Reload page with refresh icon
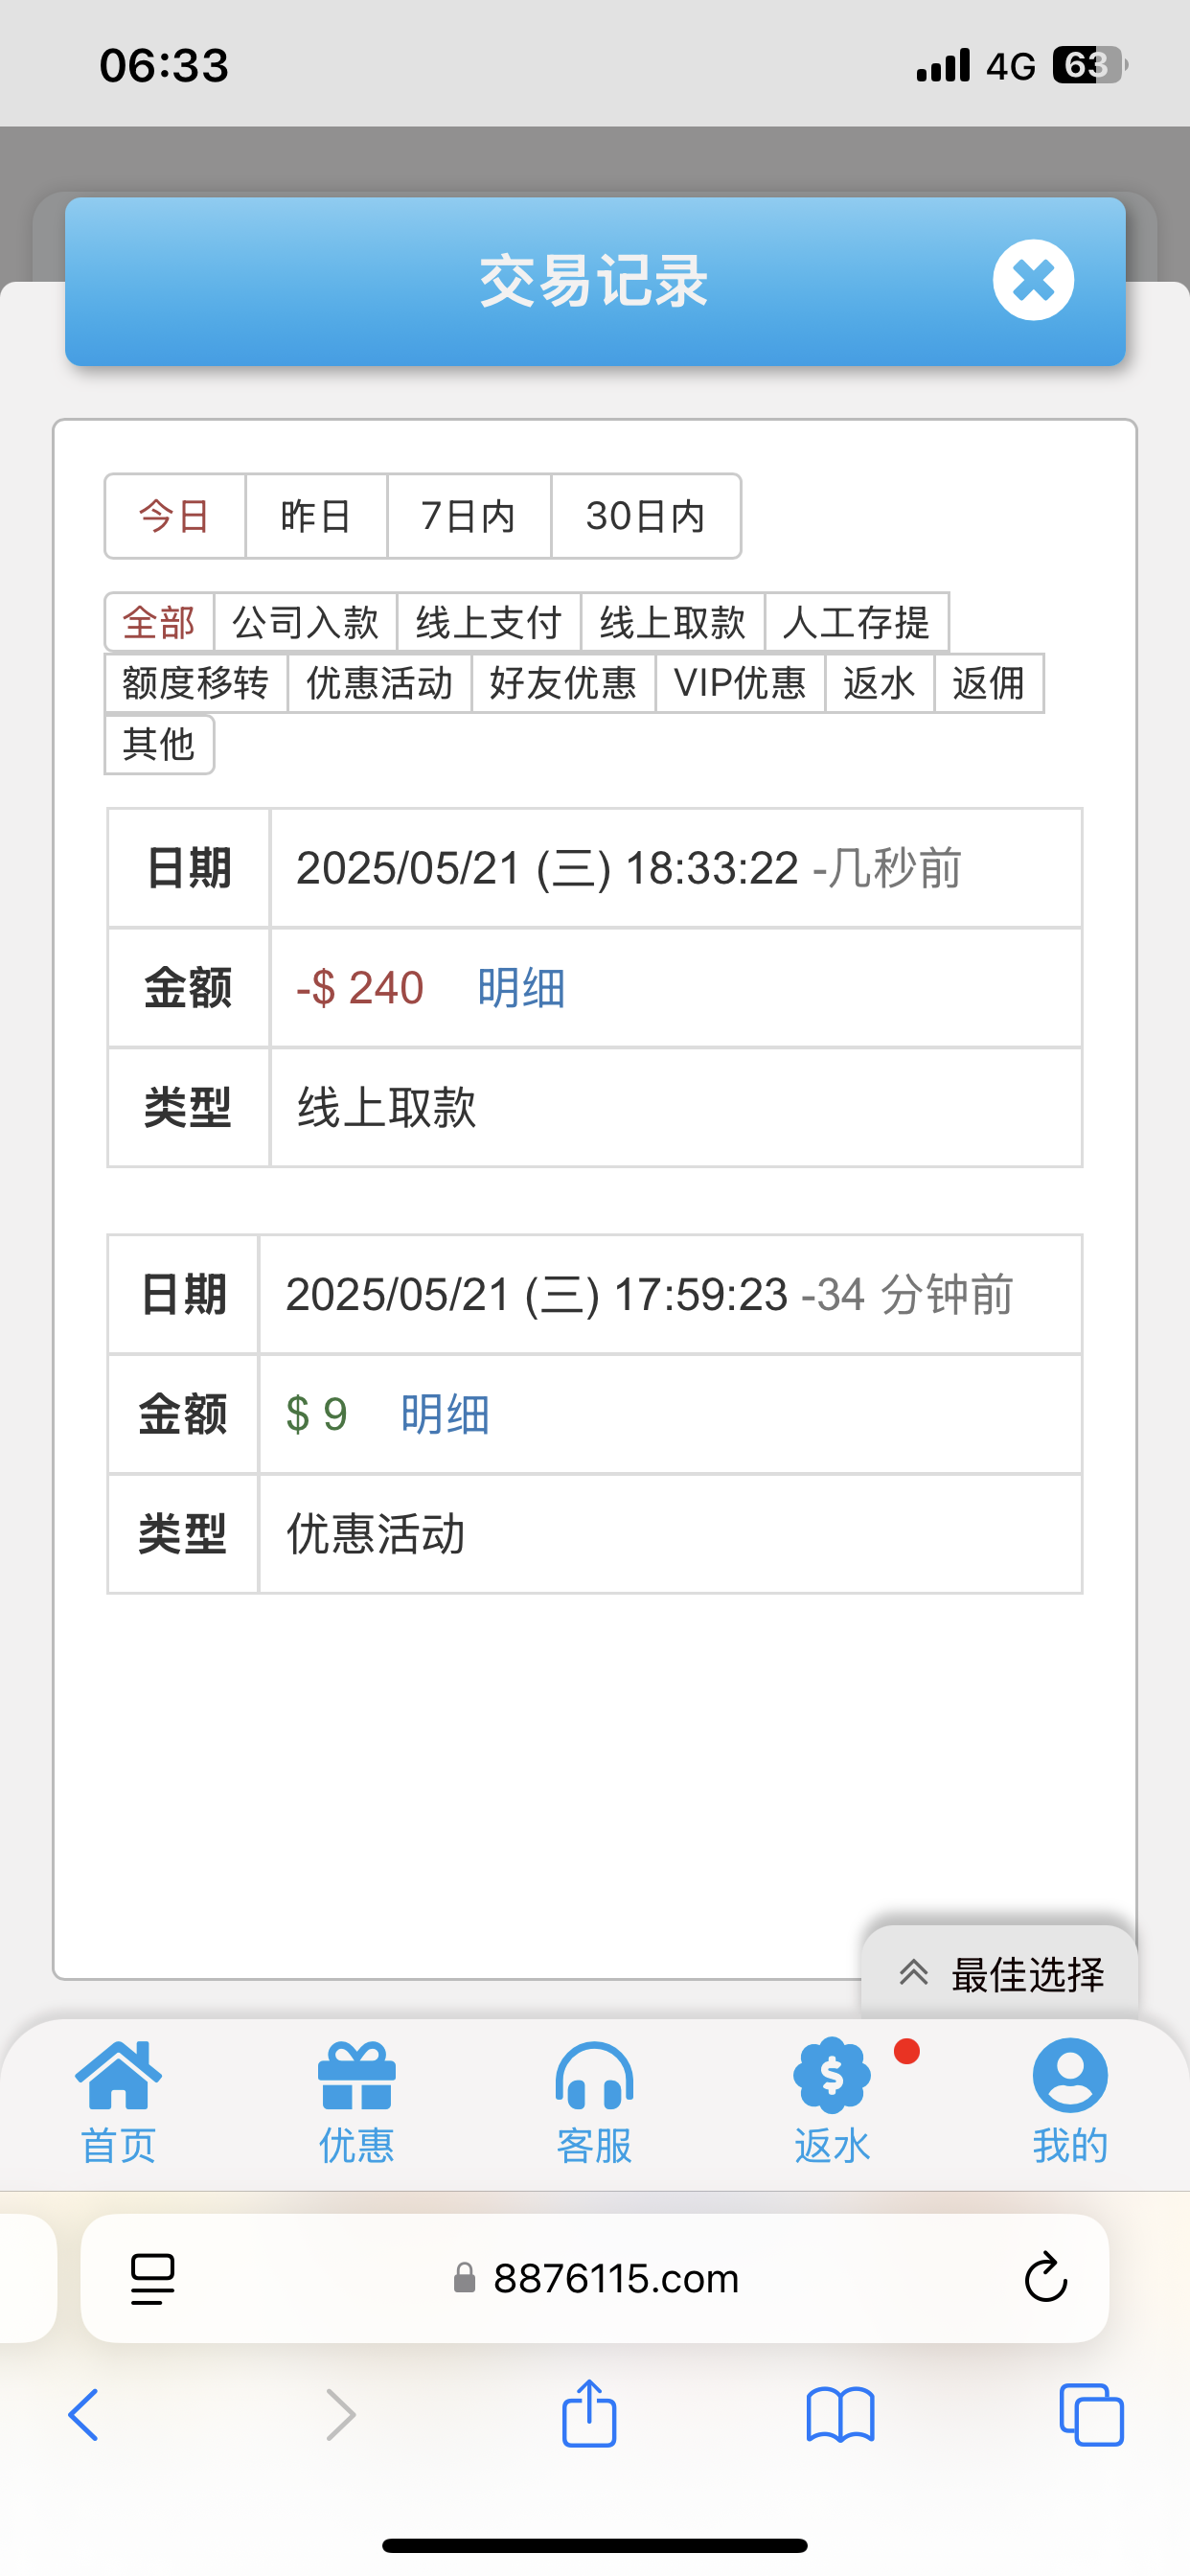1190x2576 pixels. [1046, 2278]
